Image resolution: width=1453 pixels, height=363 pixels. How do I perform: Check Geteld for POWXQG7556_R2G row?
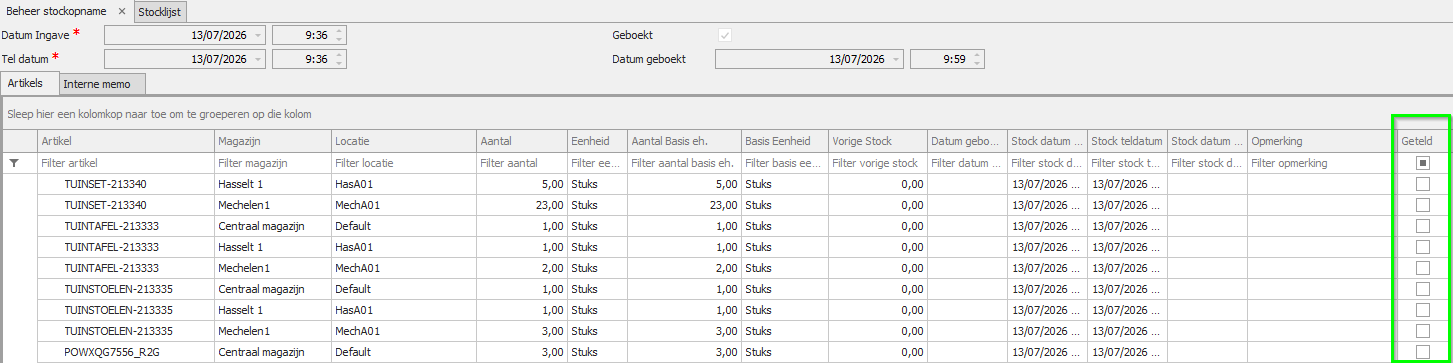pos(1422,352)
